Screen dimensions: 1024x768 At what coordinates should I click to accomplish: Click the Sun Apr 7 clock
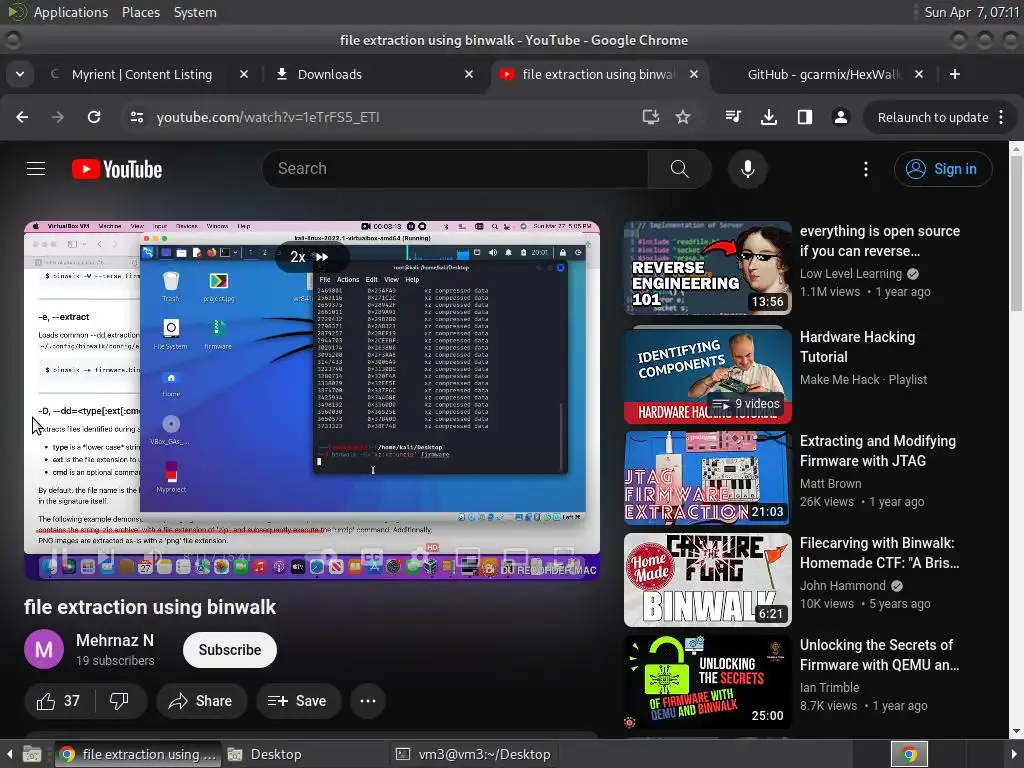971,12
